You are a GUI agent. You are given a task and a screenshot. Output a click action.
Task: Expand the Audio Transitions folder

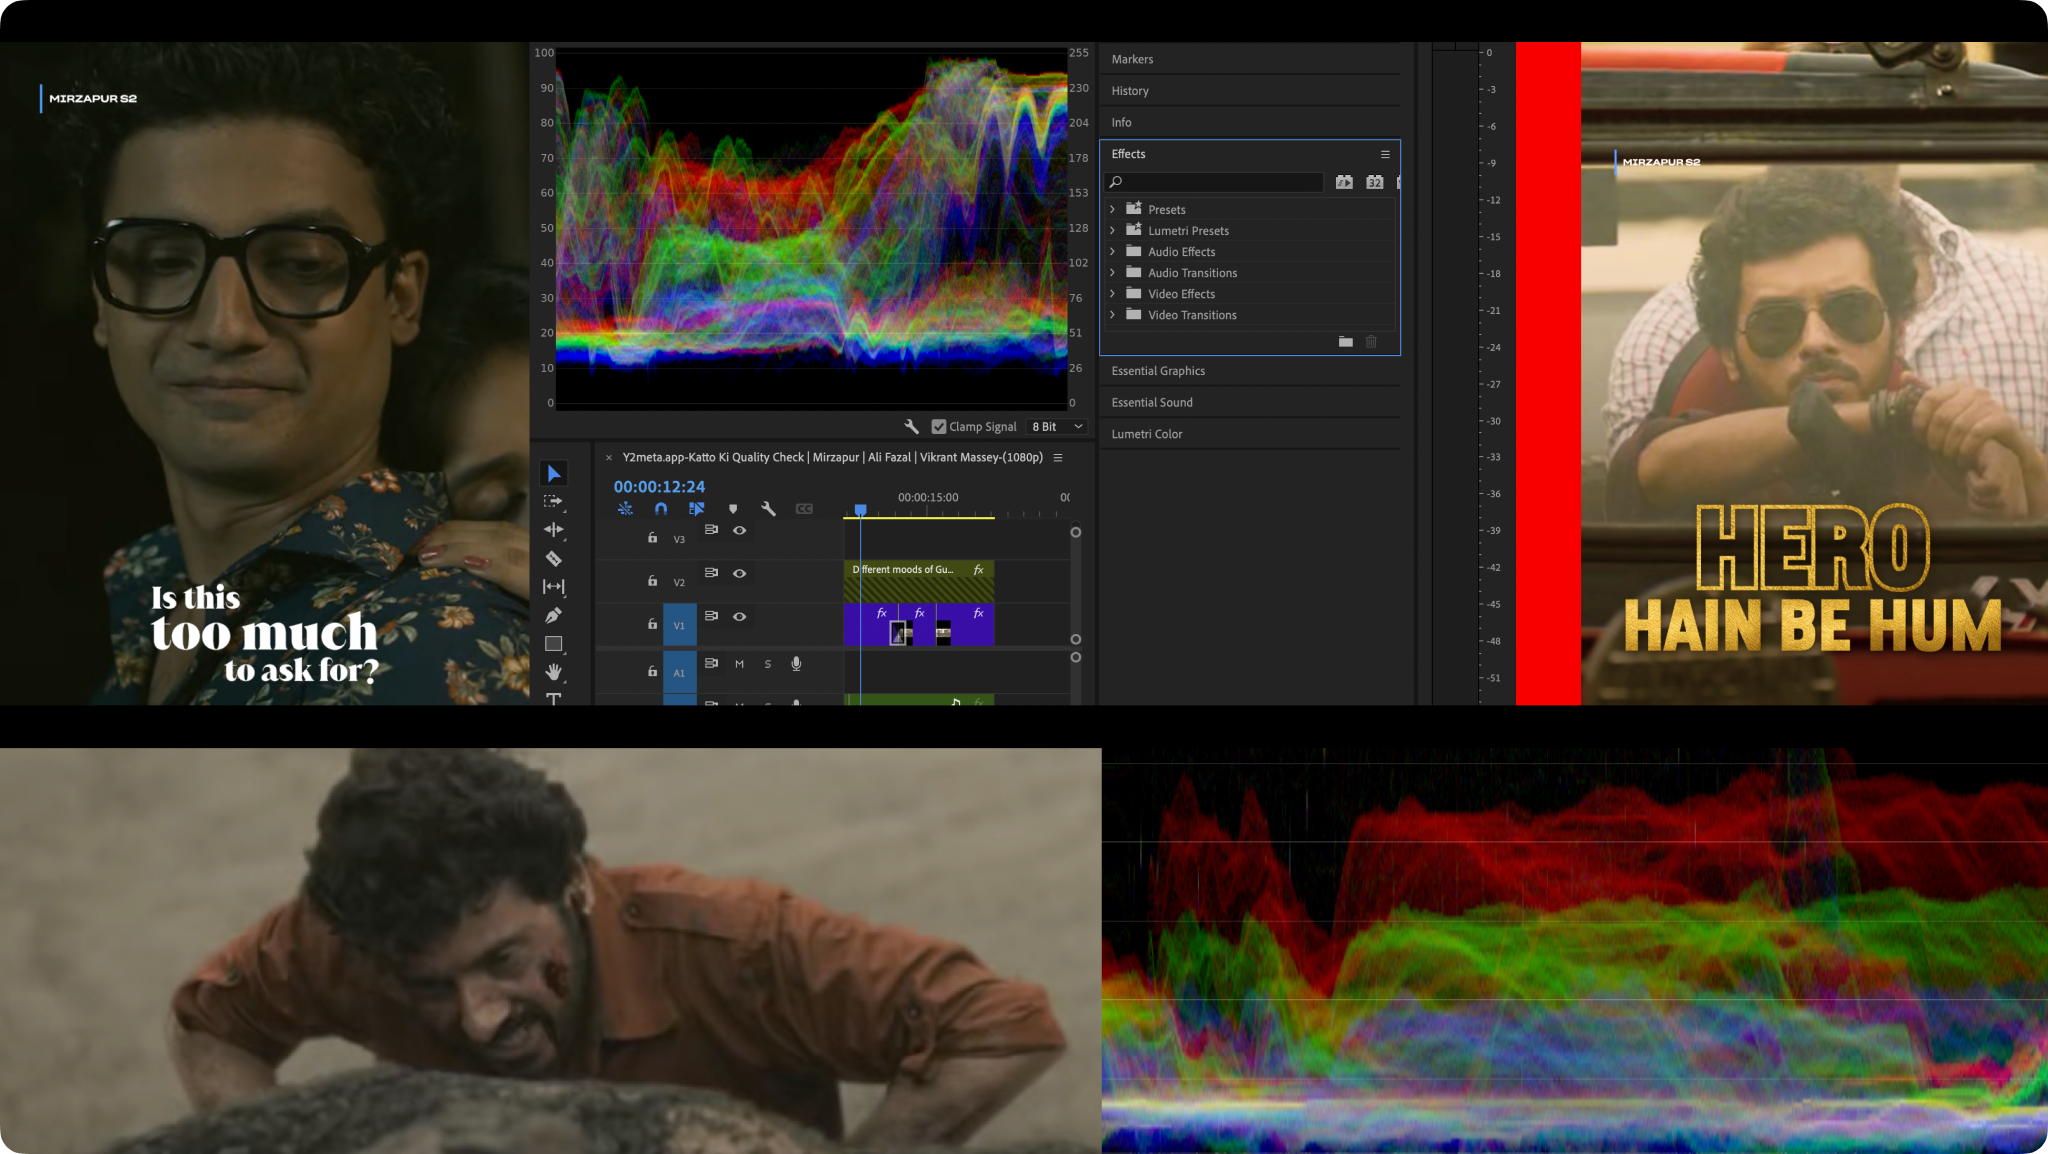pyautogui.click(x=1112, y=273)
